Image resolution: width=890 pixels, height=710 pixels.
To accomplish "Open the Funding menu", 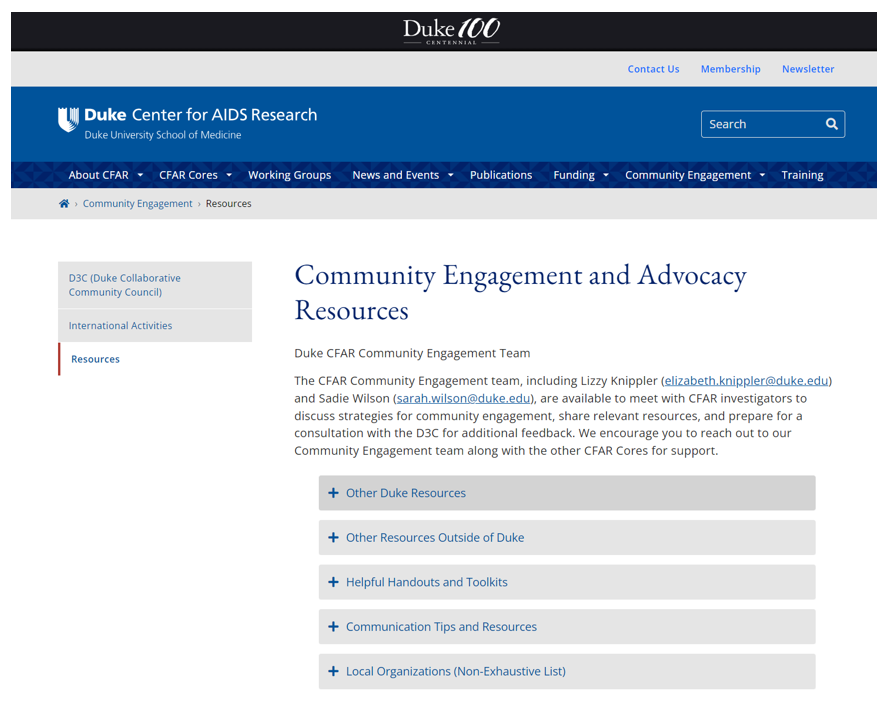I will (x=574, y=175).
